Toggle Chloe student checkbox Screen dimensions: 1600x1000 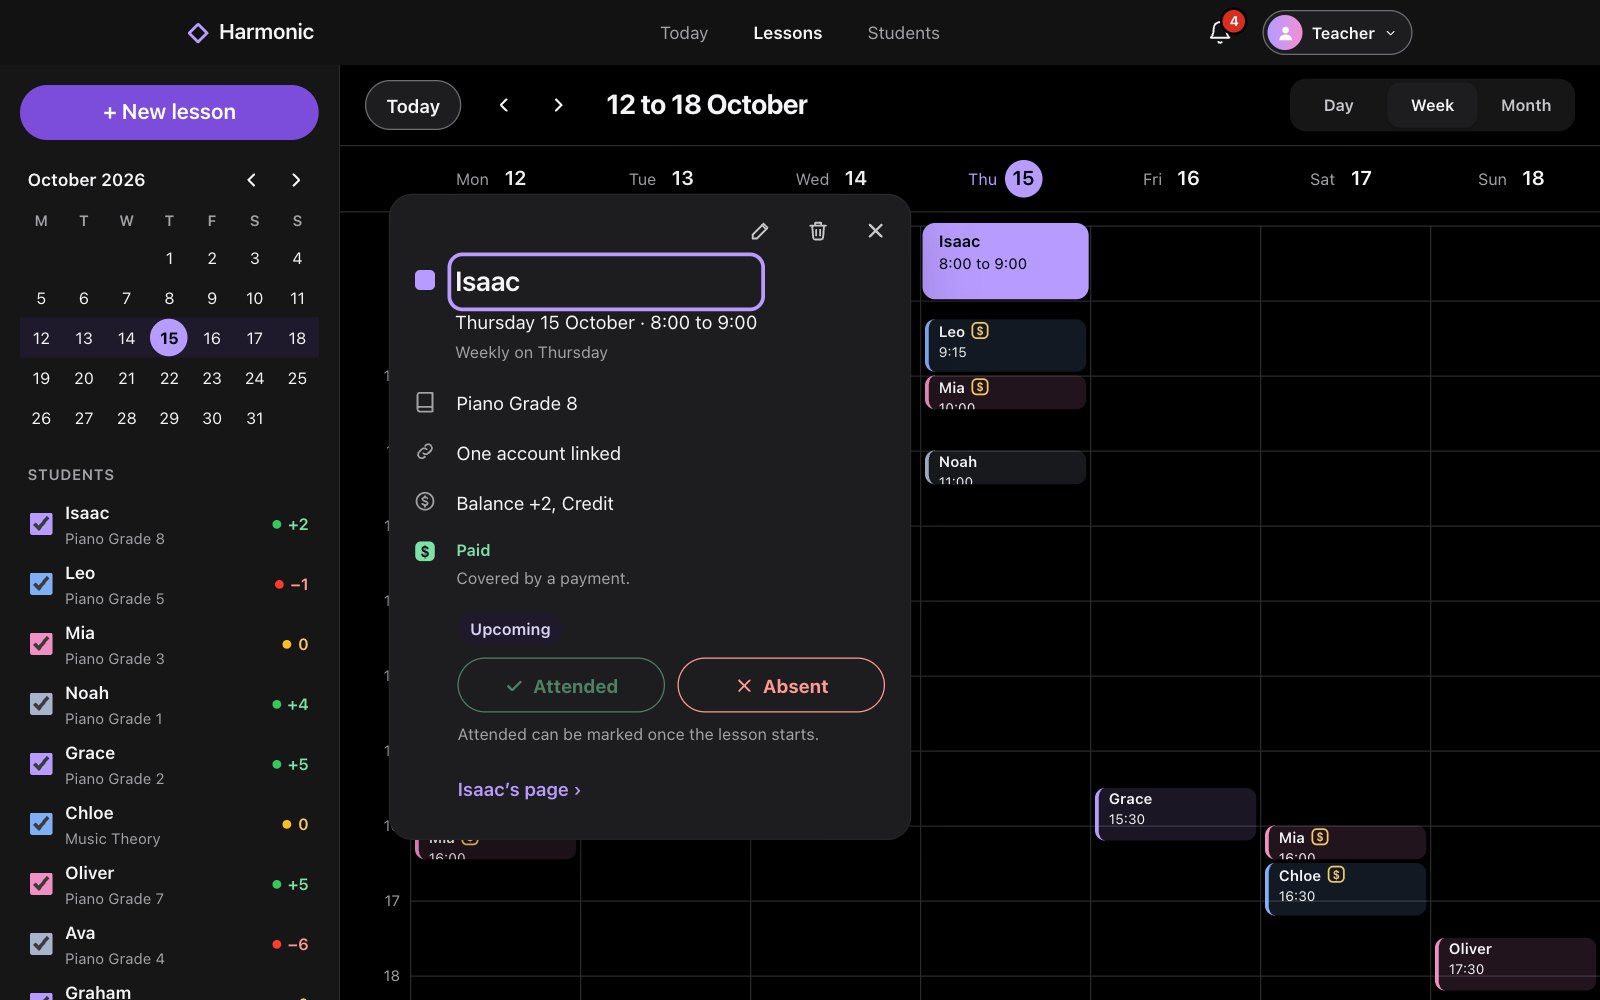41,823
